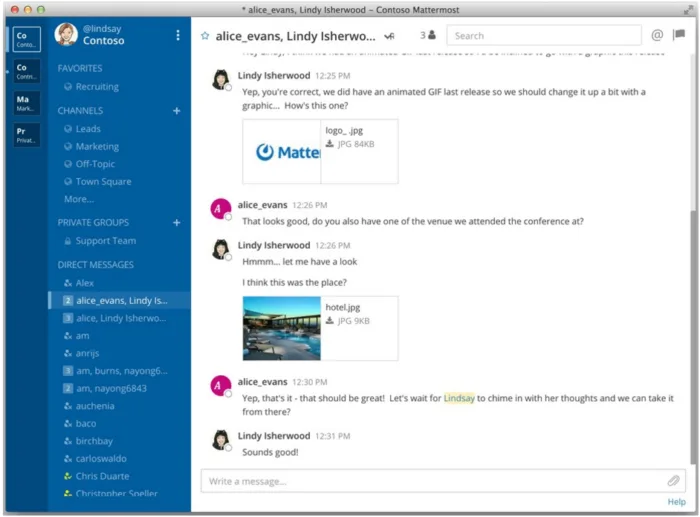The width and height of the screenshot is (700, 517).
Task: Click More... to browse channels
Action: pyautogui.click(x=79, y=199)
